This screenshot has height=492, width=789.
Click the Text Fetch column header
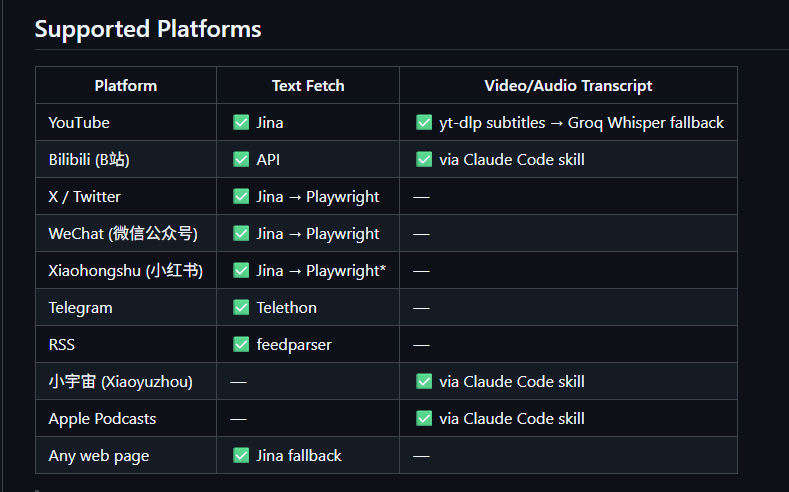tap(308, 86)
